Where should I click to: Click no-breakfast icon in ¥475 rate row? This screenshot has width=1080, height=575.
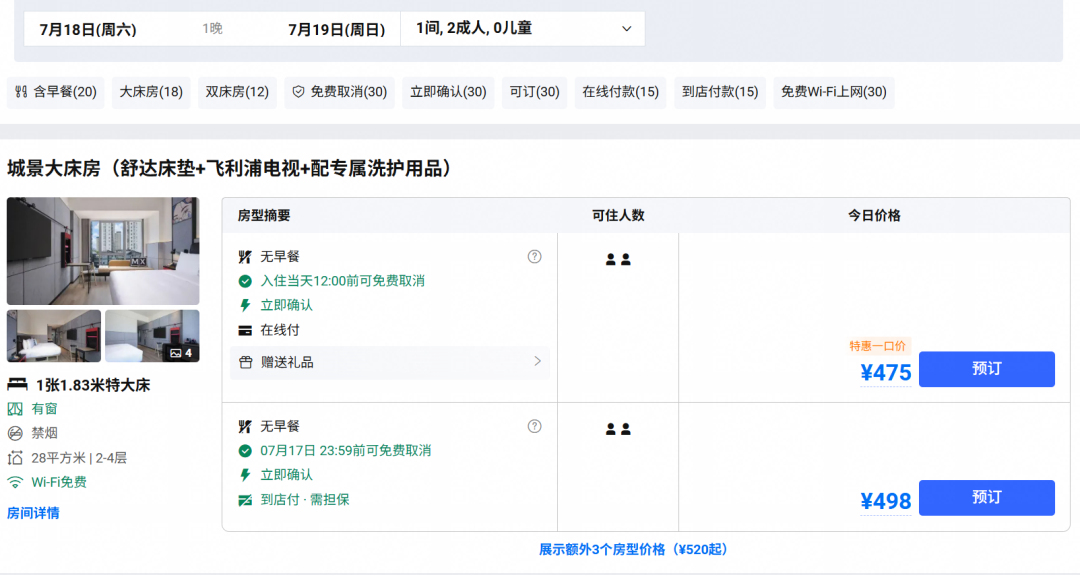click(245, 257)
